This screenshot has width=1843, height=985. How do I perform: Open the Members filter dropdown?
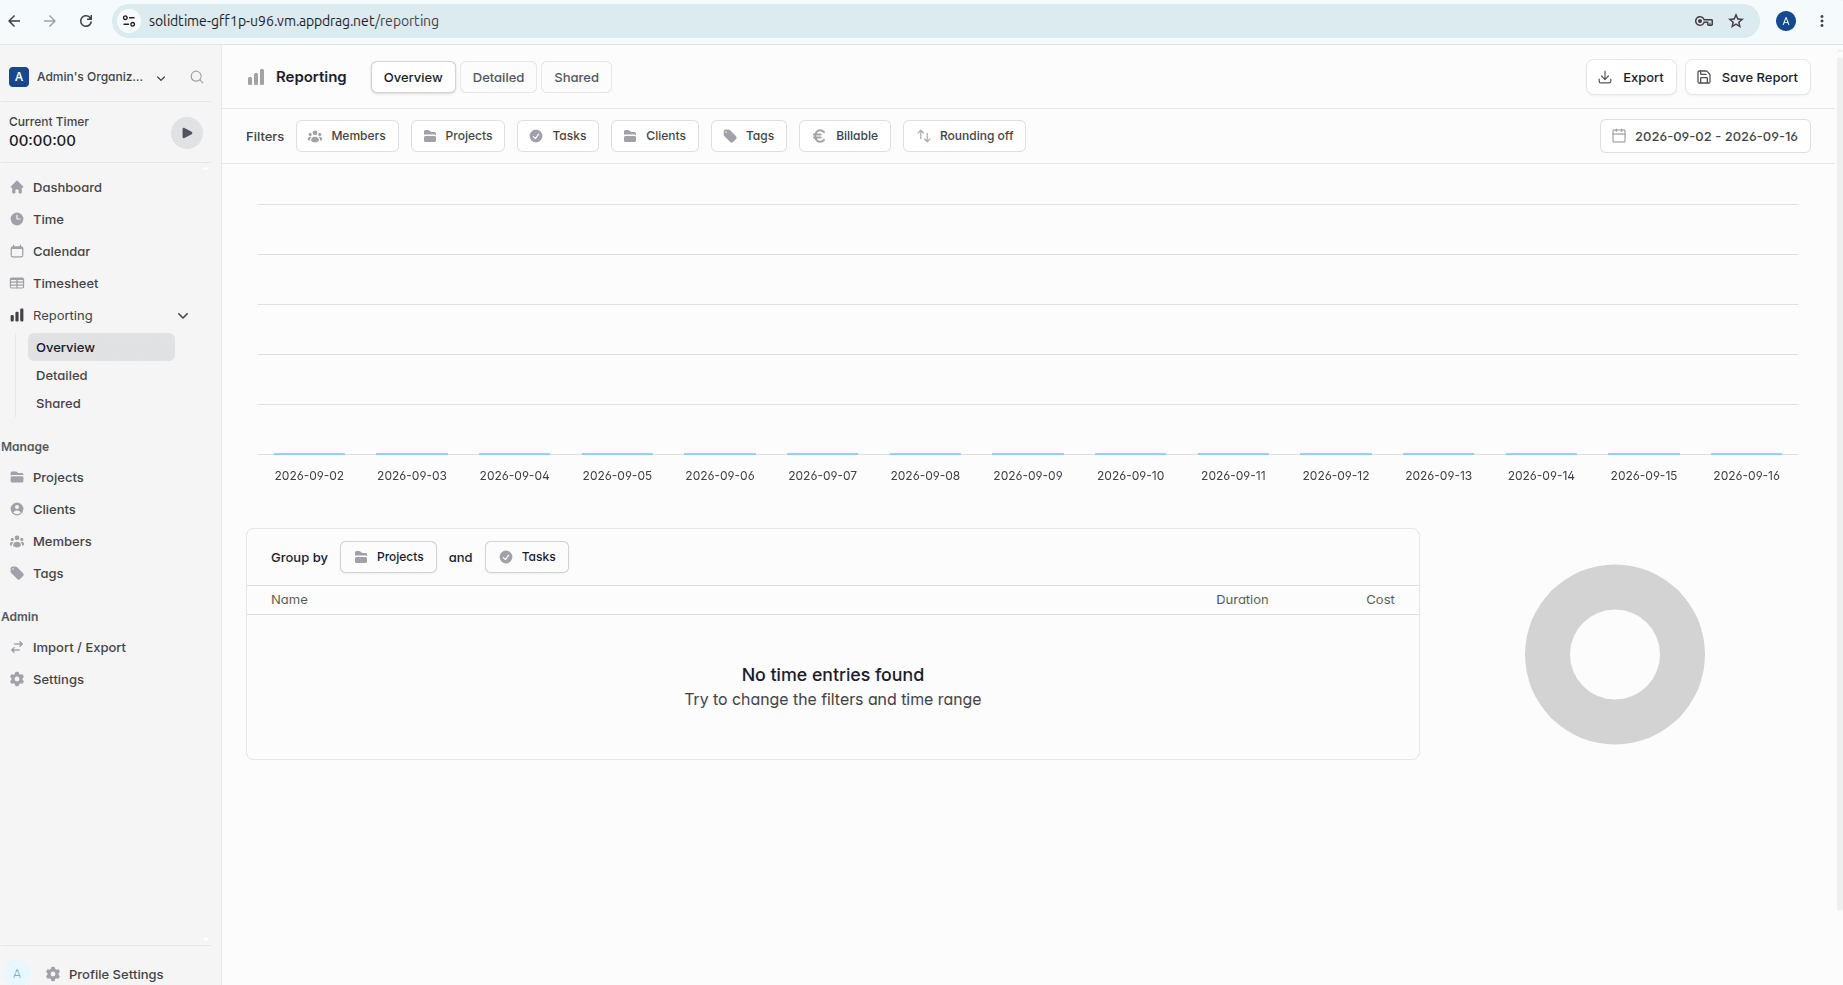point(347,136)
